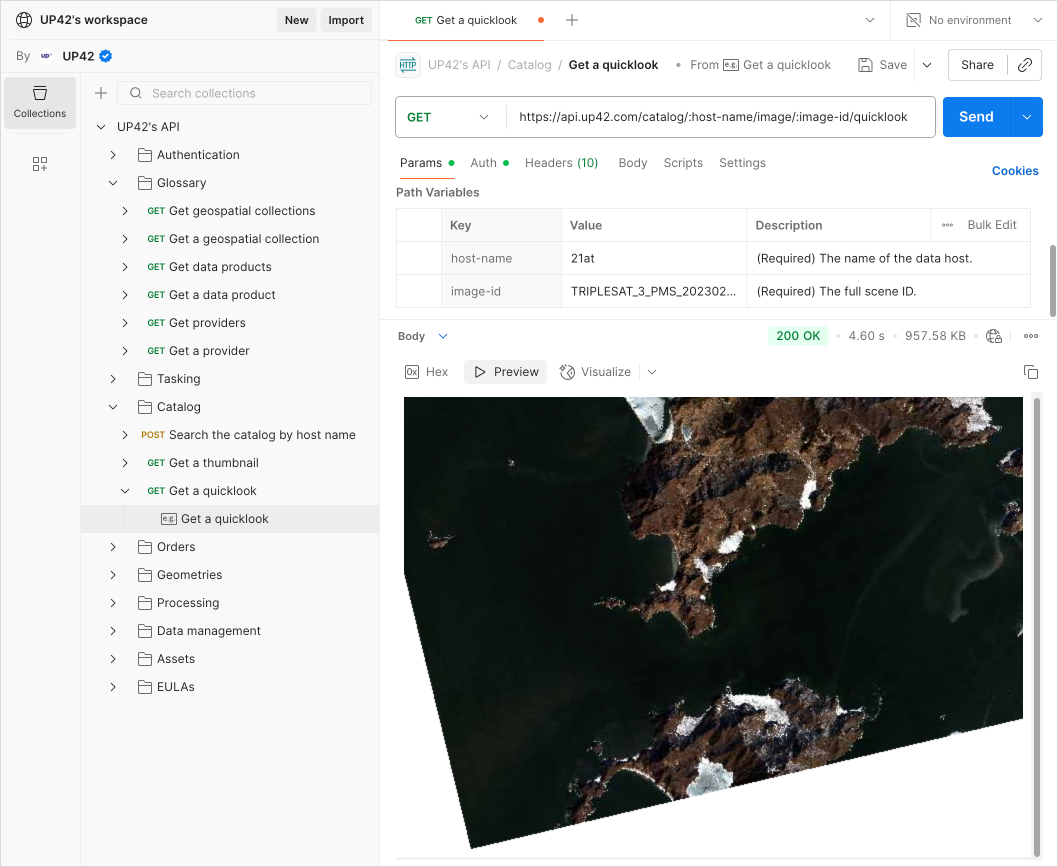Viewport: 1058px width, 867px height.
Task: Open the tabs list dropdown chevron
Action: pos(870,20)
